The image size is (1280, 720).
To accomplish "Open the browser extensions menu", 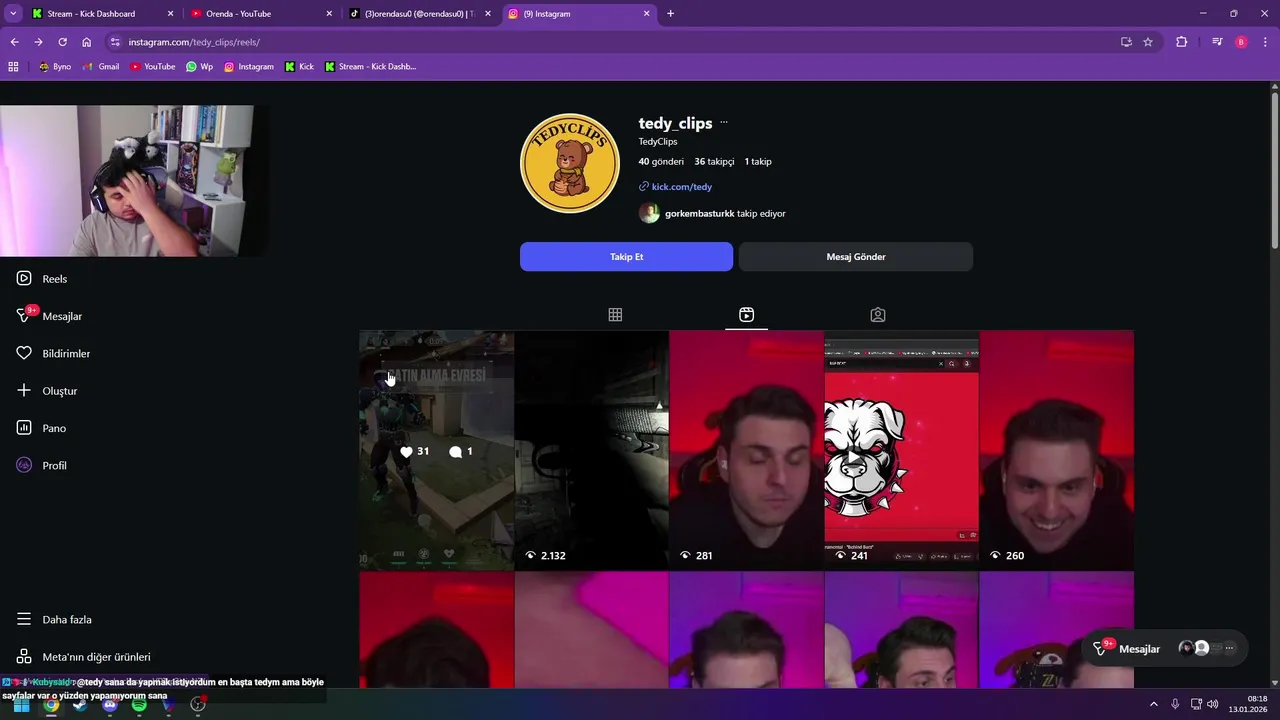I will (1181, 42).
